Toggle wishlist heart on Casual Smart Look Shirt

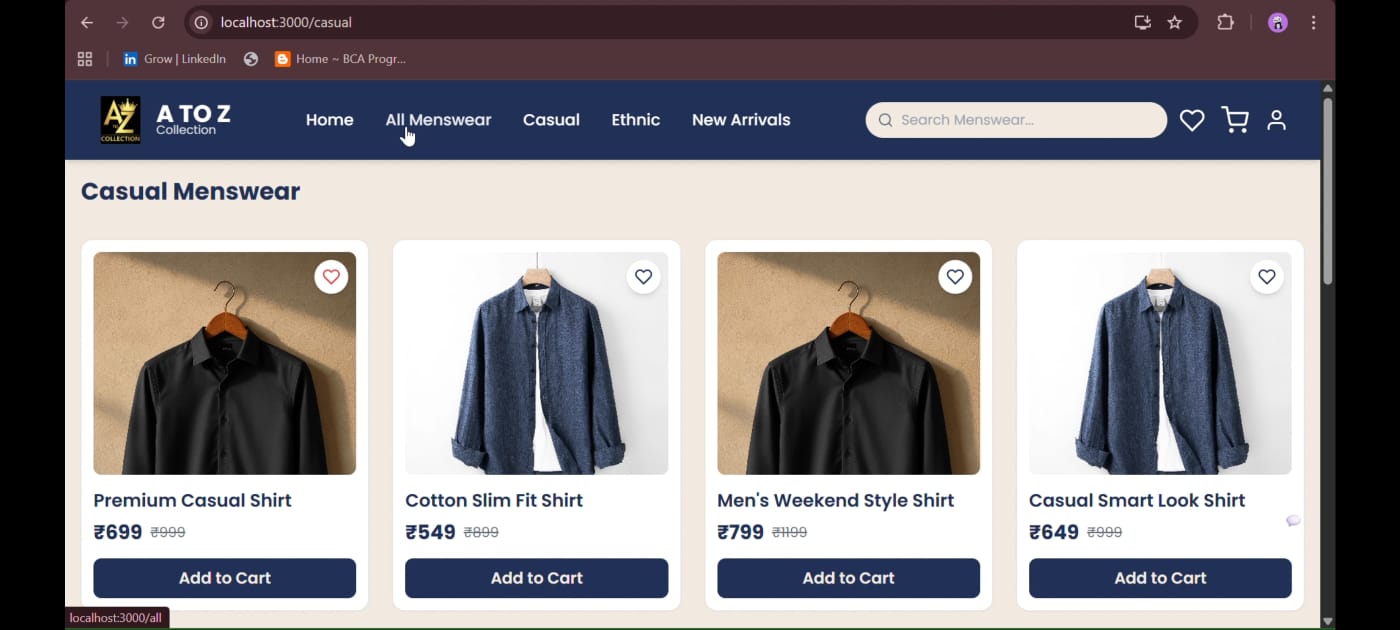(1267, 277)
